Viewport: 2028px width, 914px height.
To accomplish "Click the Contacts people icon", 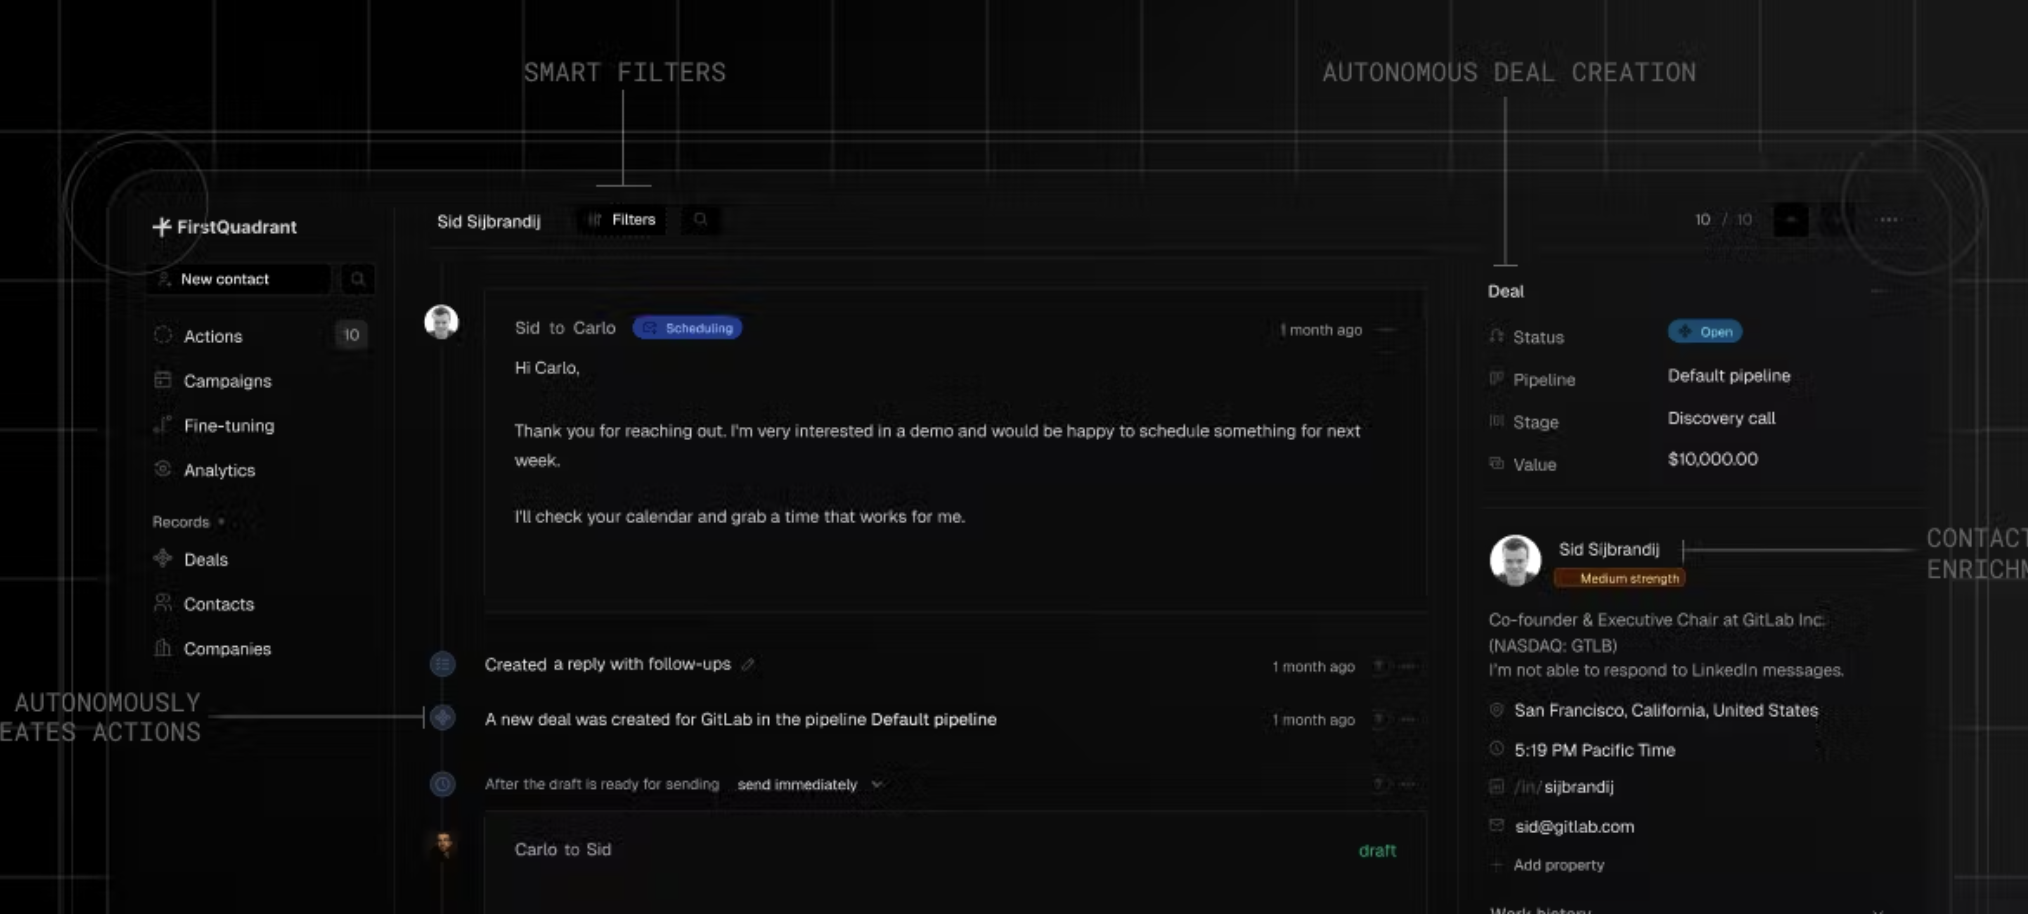I will pos(163,603).
